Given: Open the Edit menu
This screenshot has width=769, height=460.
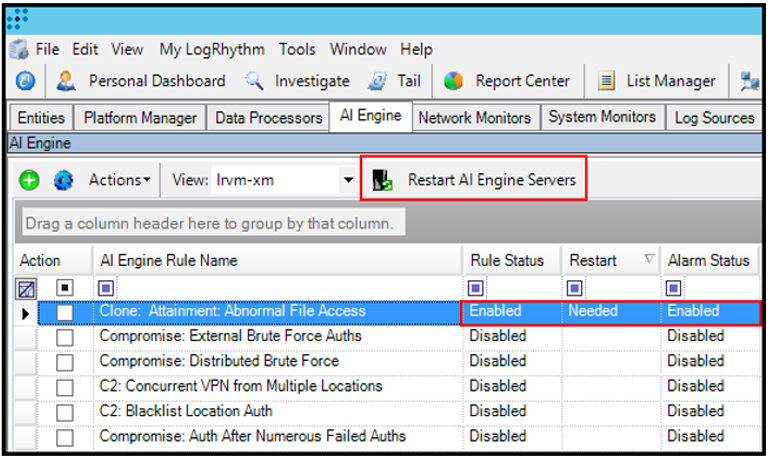Looking at the screenshot, I should (x=85, y=49).
